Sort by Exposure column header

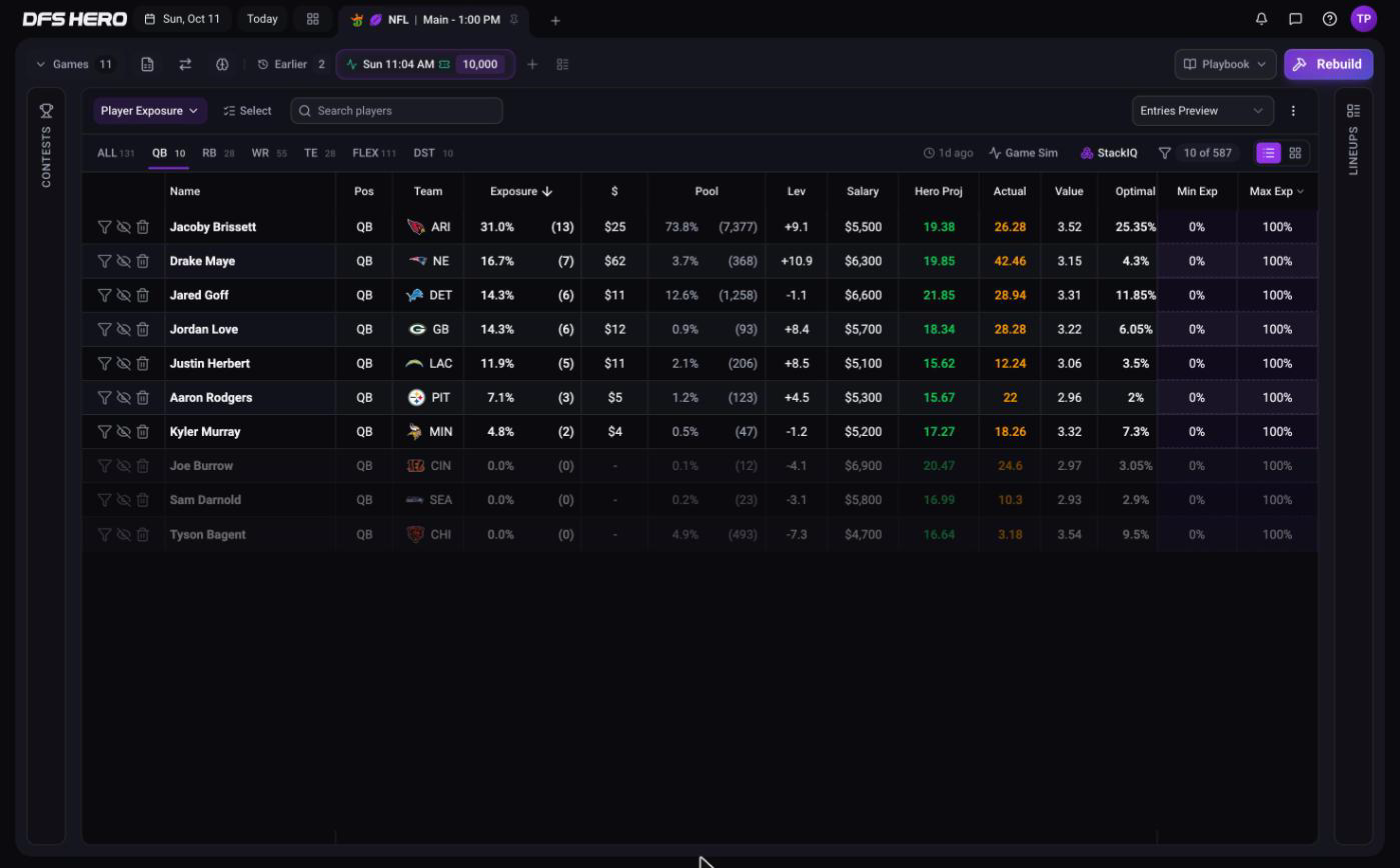[521, 191]
